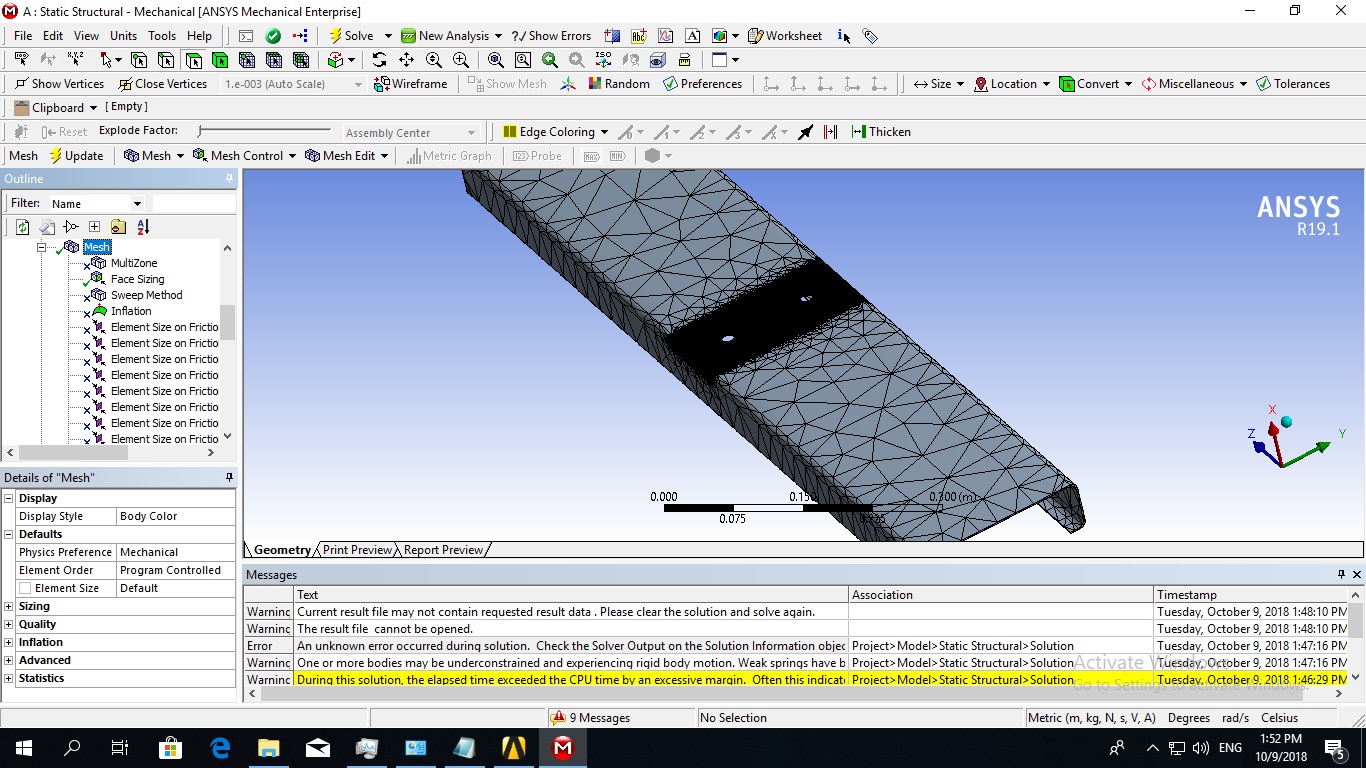Select the Edge selection filter icon
Screen dimensions: 1366x768
[x=166, y=60]
